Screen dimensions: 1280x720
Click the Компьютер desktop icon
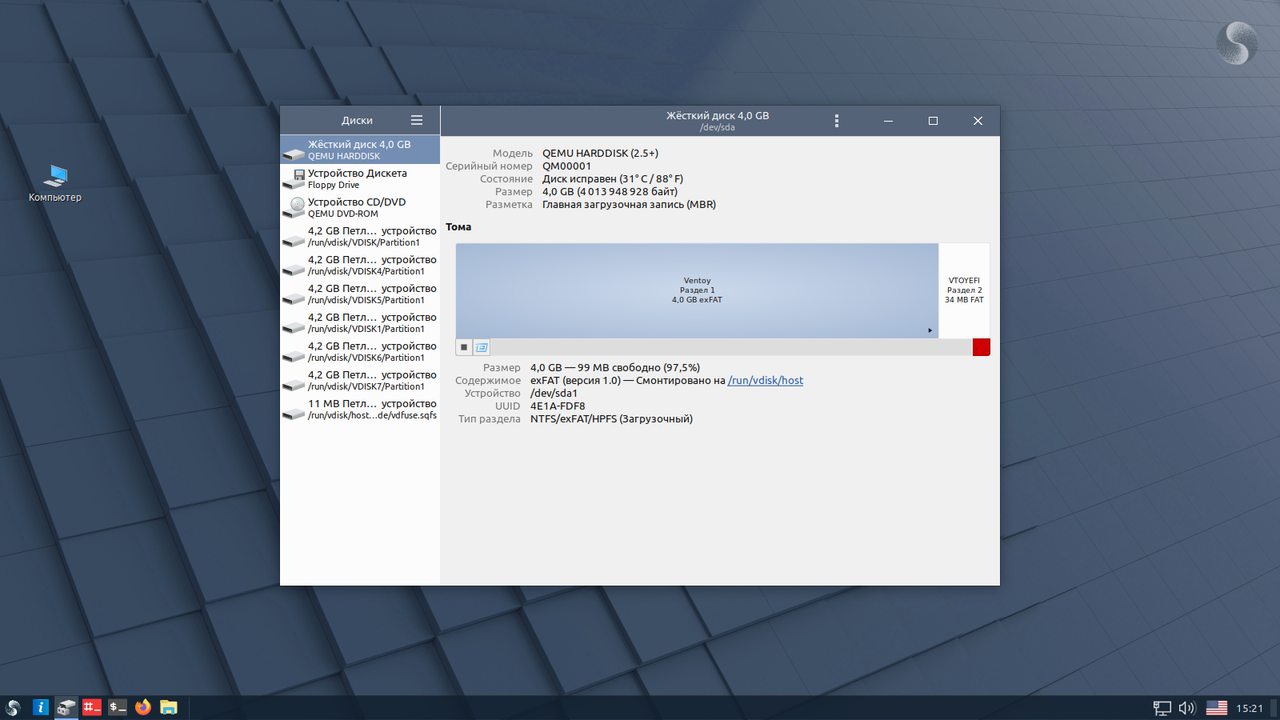click(x=55, y=184)
